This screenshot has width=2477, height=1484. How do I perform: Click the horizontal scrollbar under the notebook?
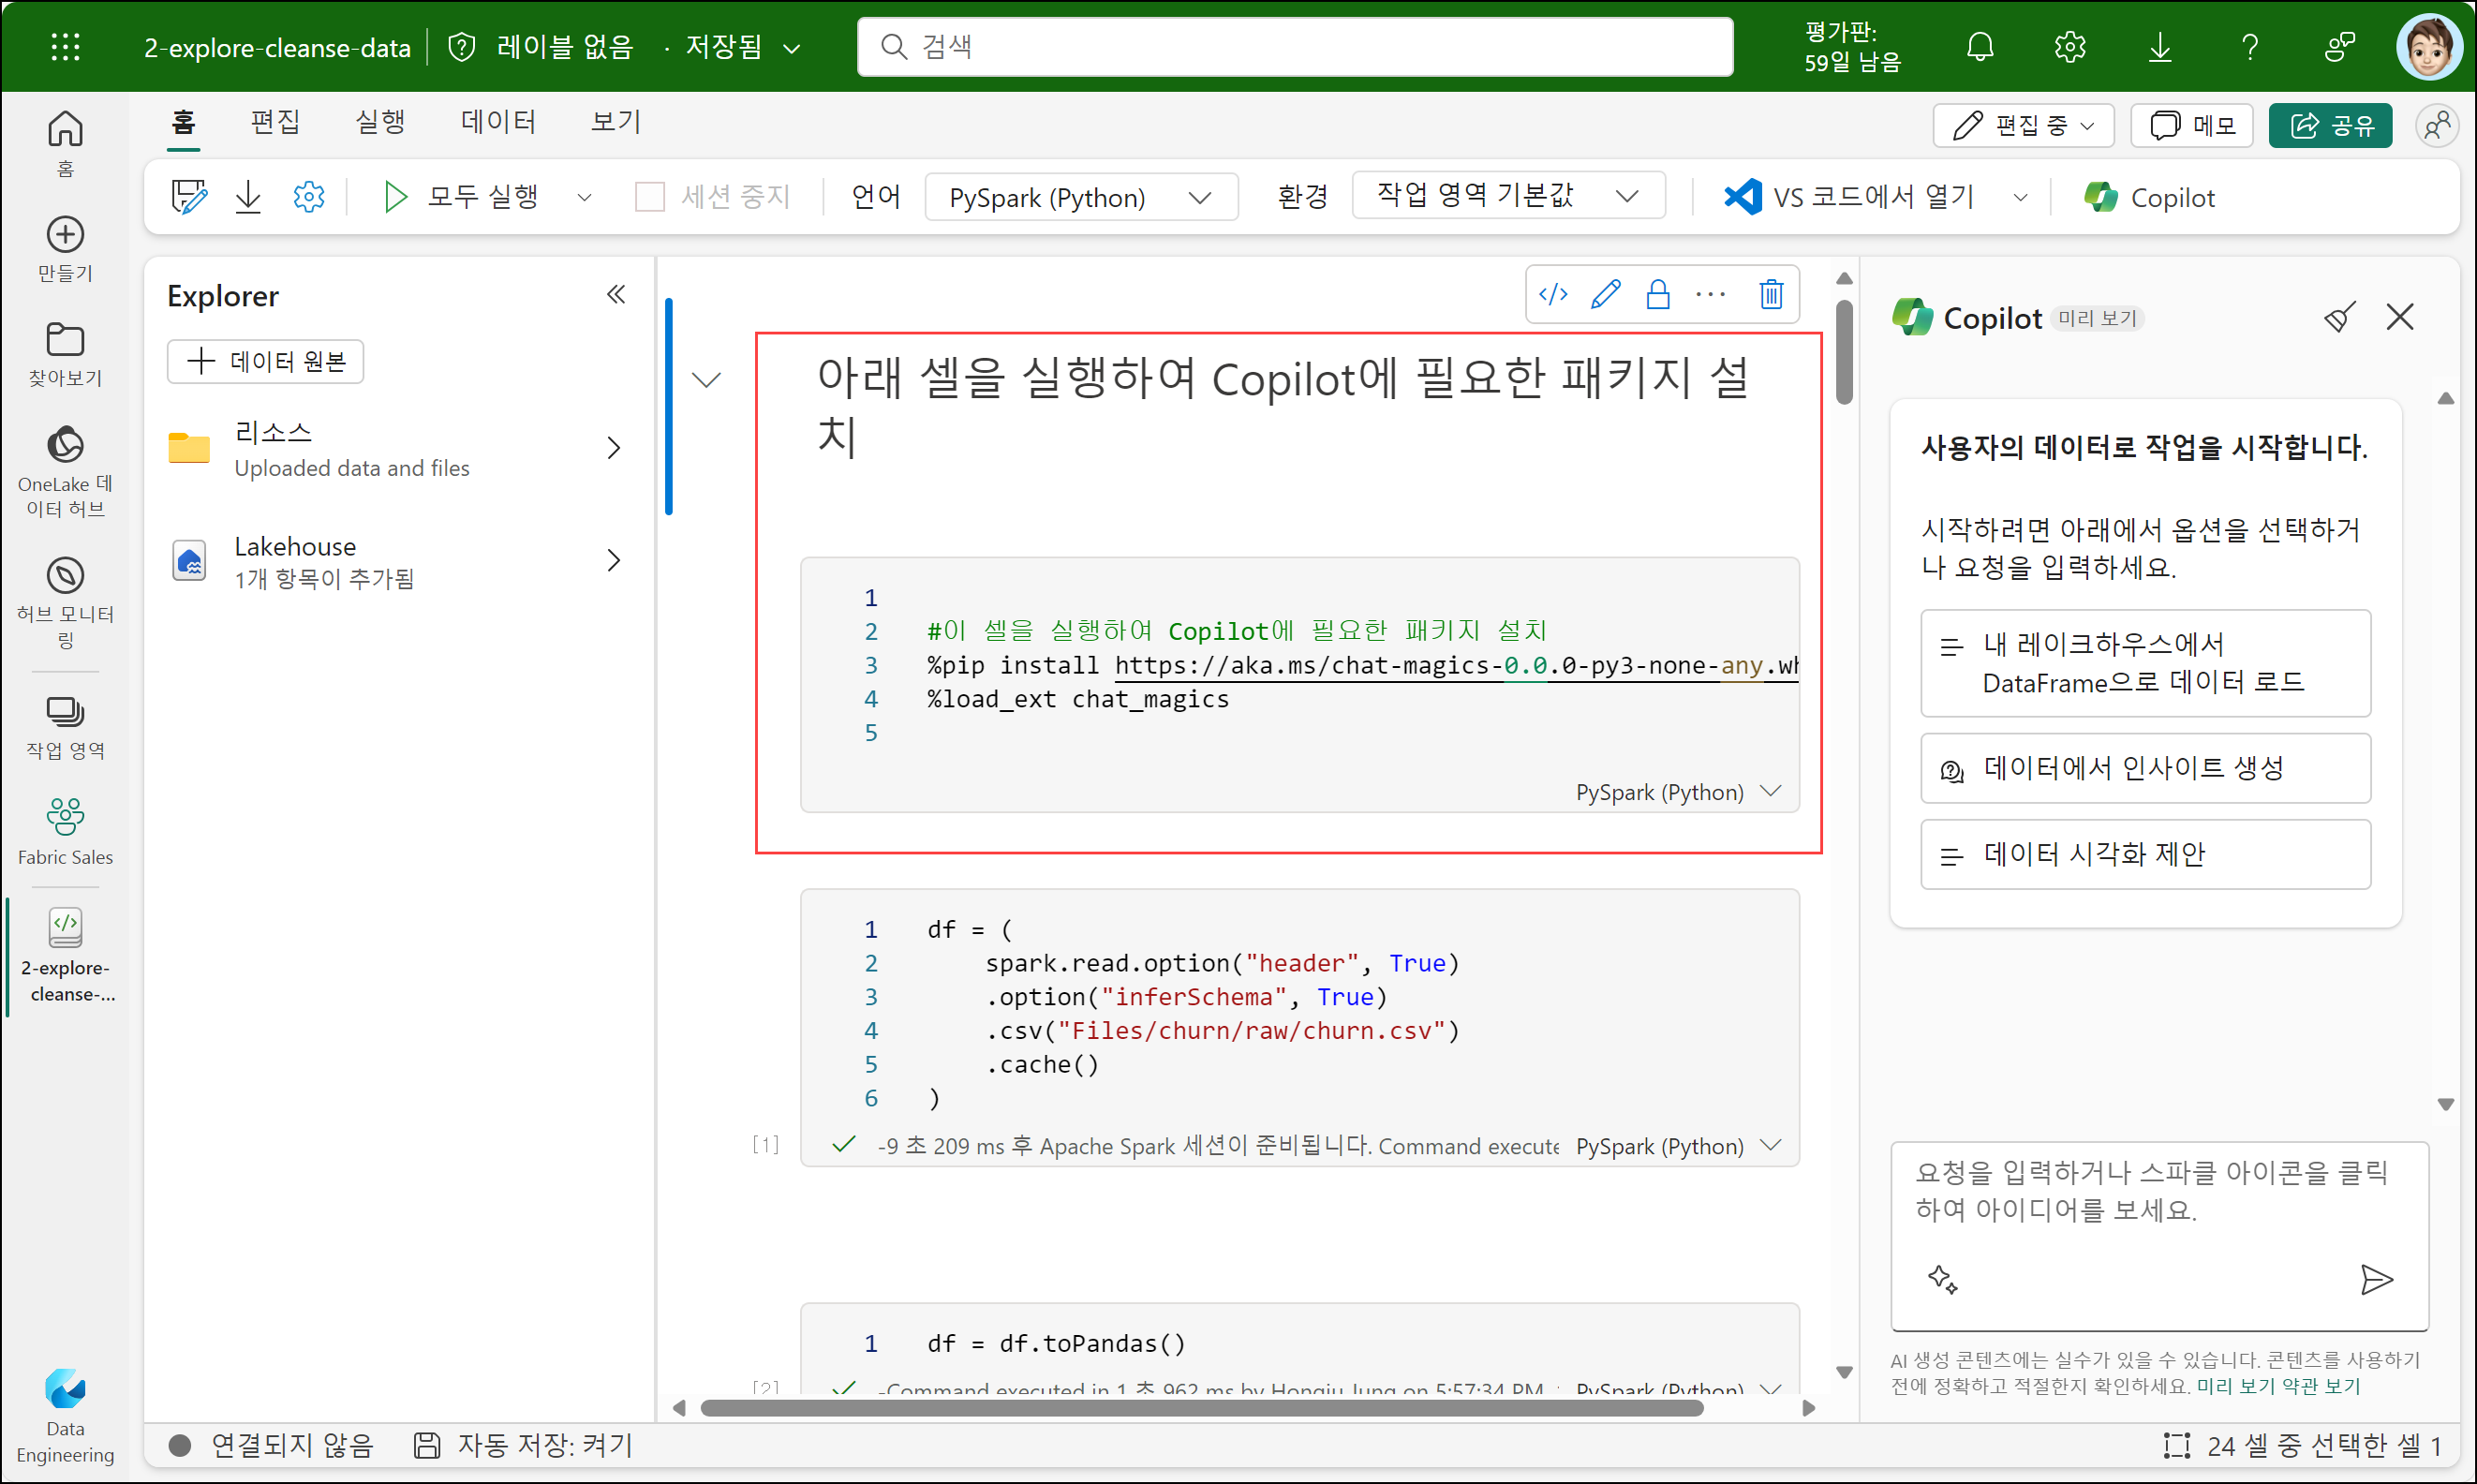coord(1200,1408)
